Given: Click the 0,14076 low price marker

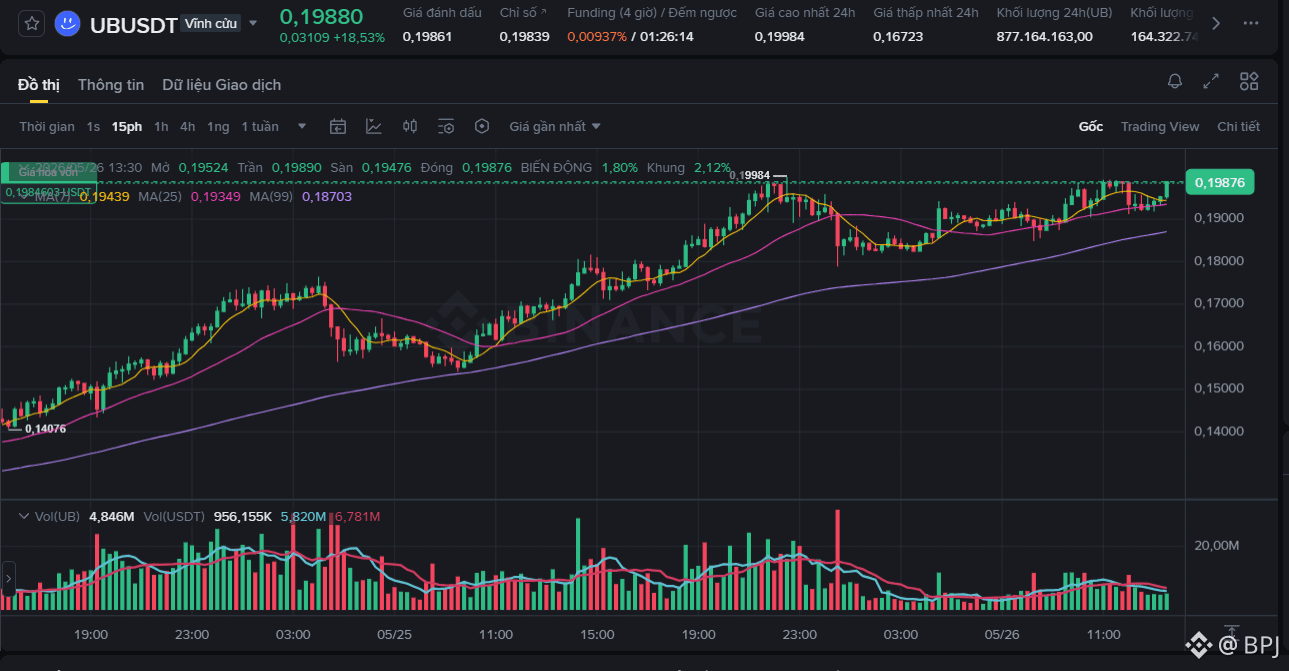Looking at the screenshot, I should point(45,428).
